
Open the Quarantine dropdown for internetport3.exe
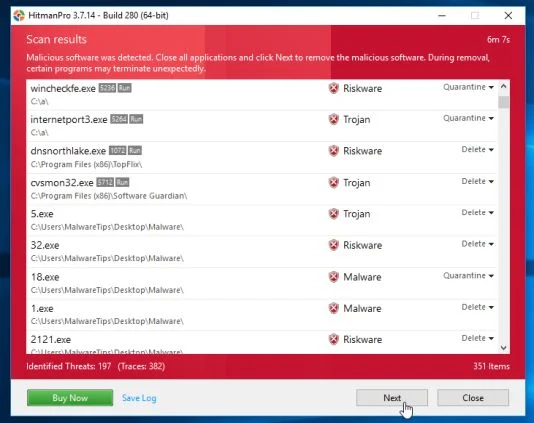coord(468,118)
